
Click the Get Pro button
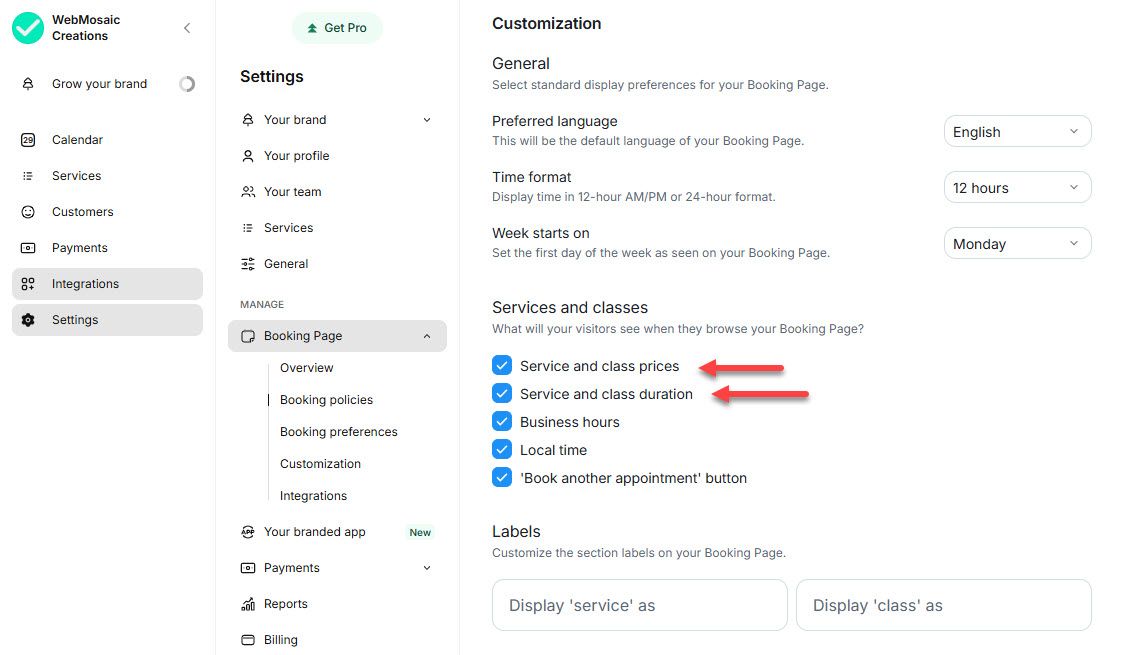[337, 28]
